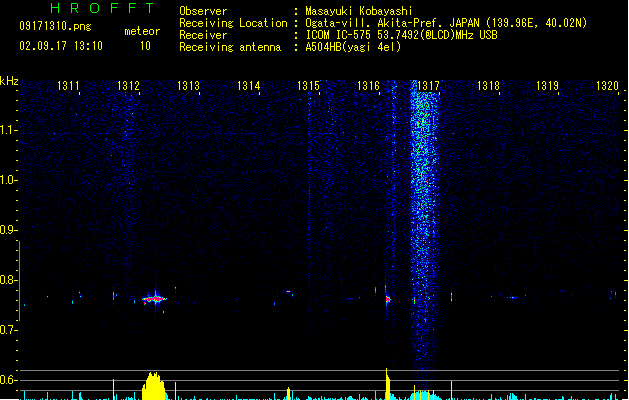
Task: Click the 1311 time axis marker
Action: click(x=68, y=86)
